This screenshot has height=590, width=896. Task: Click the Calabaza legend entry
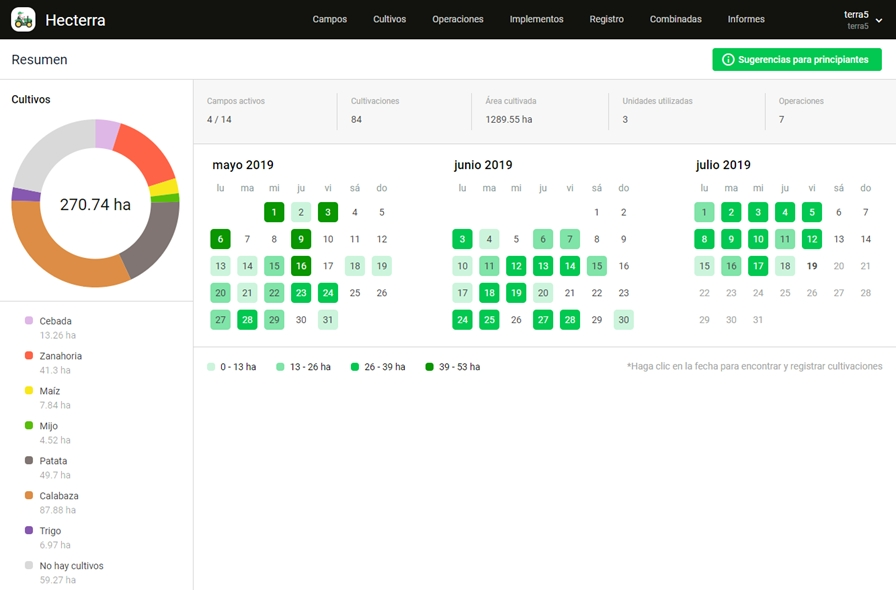point(60,496)
